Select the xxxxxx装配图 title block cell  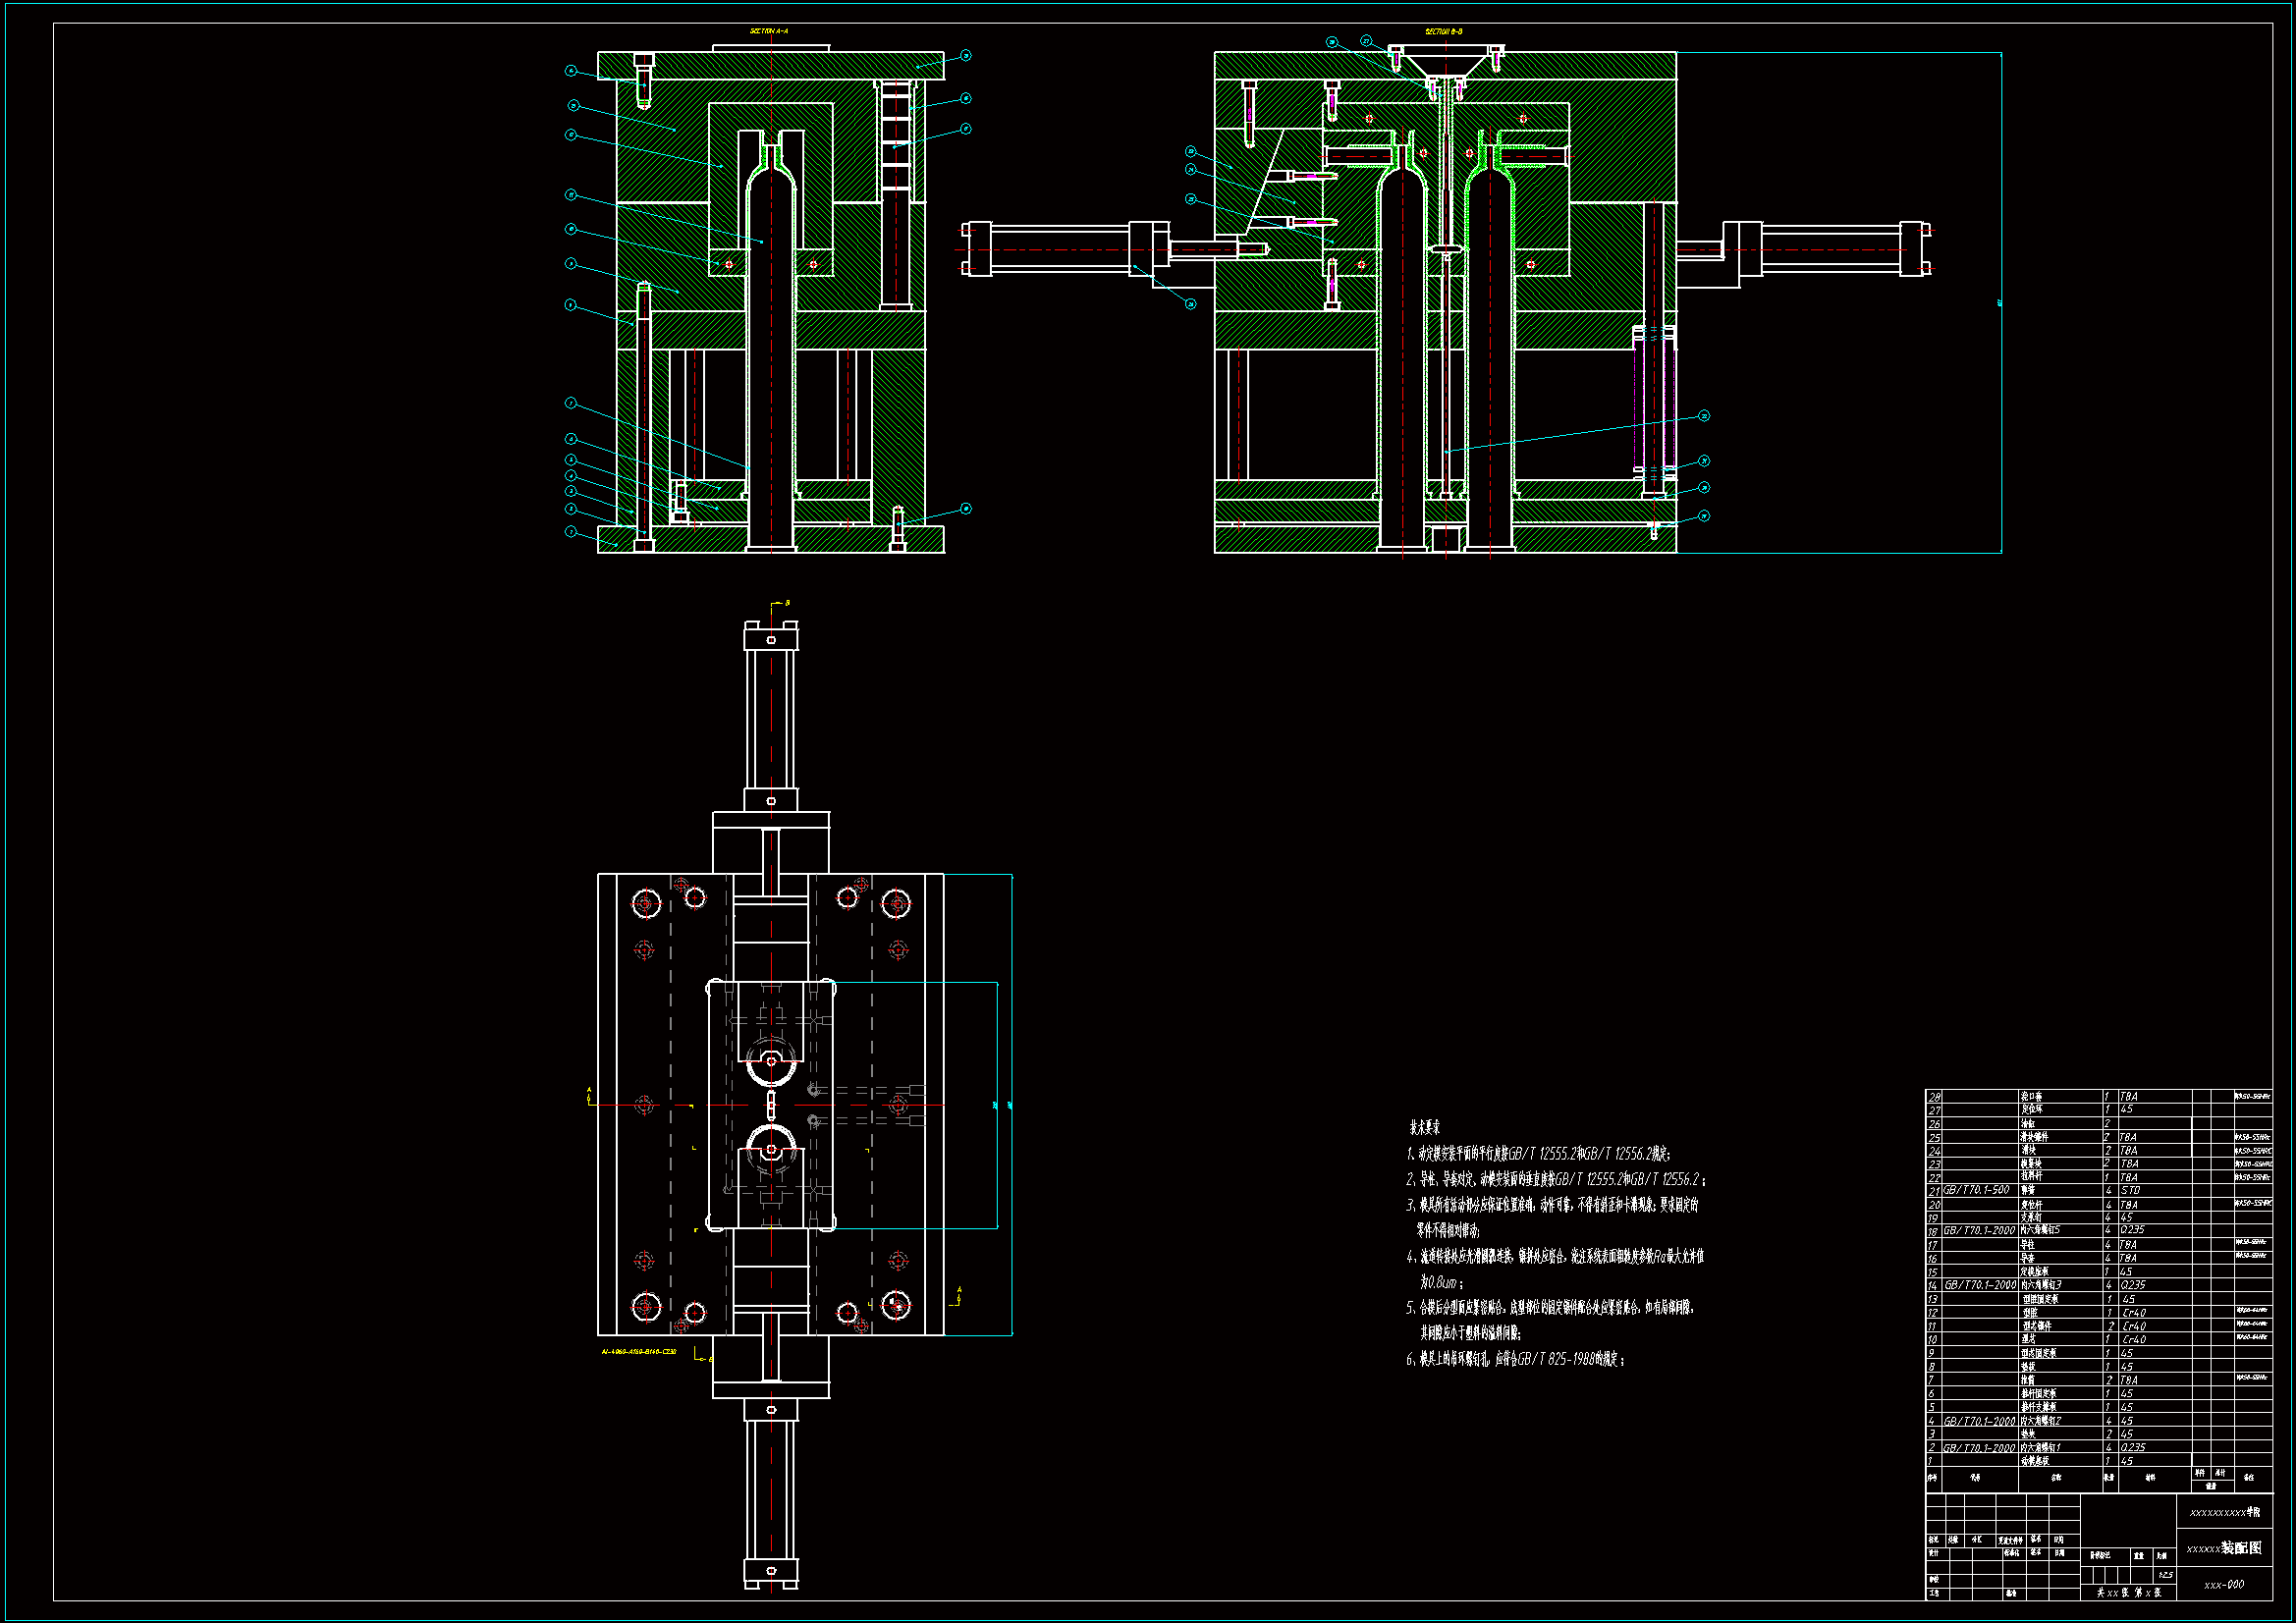(x=2224, y=1548)
